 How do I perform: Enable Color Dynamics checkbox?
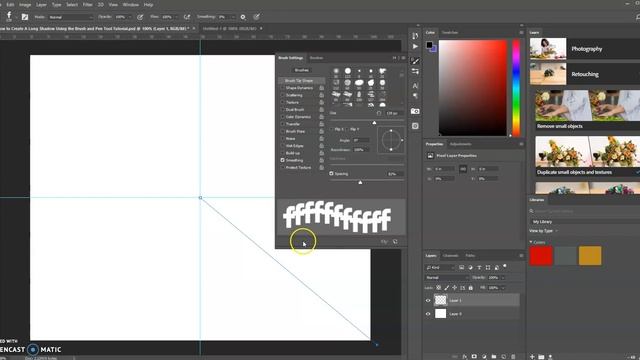[282, 117]
